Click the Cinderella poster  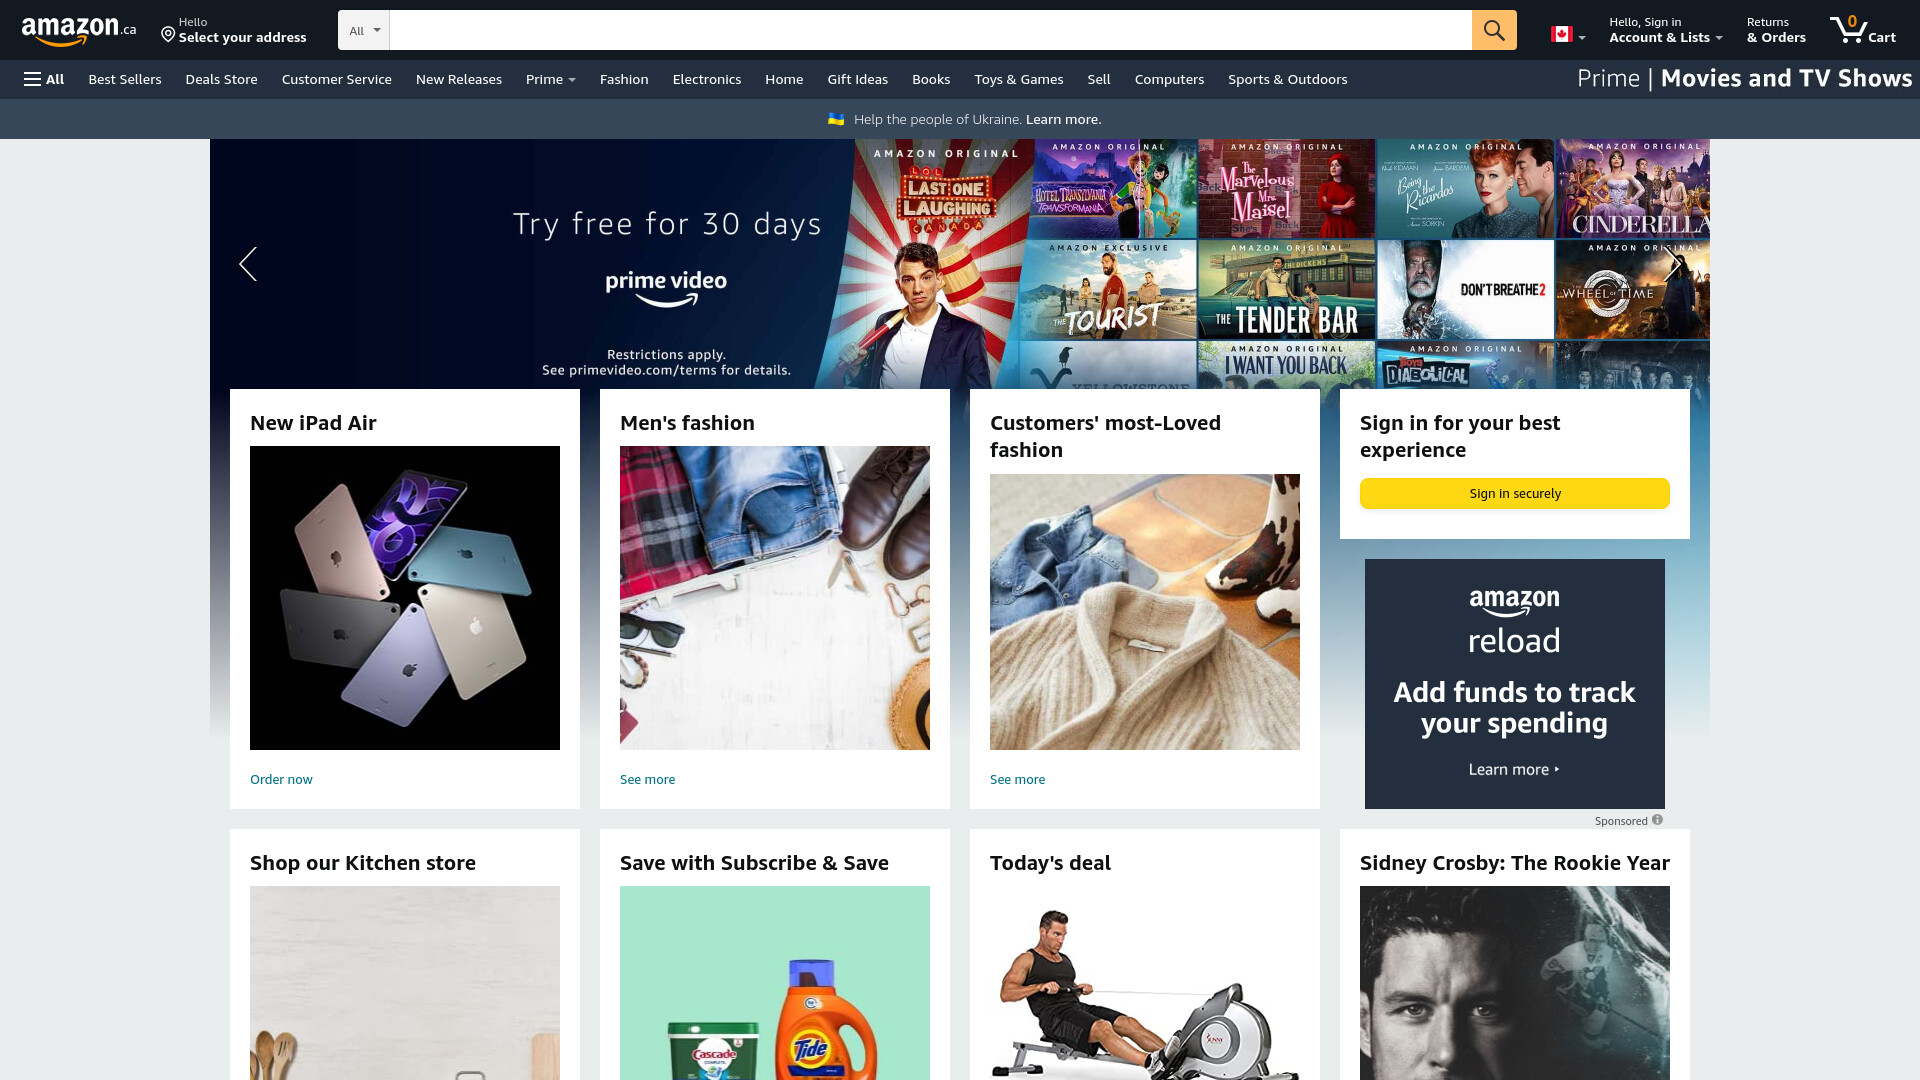click(x=1633, y=188)
